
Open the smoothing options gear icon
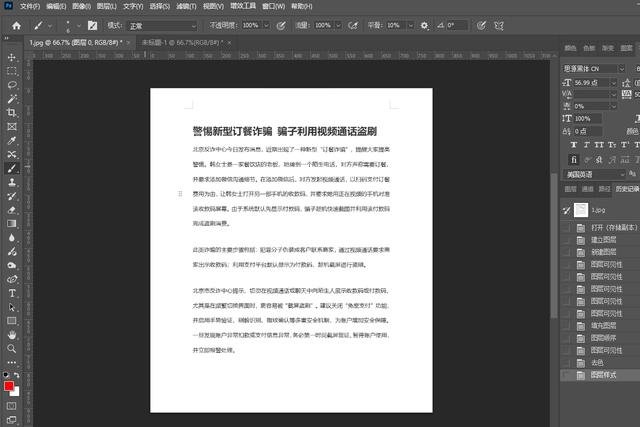coord(424,24)
